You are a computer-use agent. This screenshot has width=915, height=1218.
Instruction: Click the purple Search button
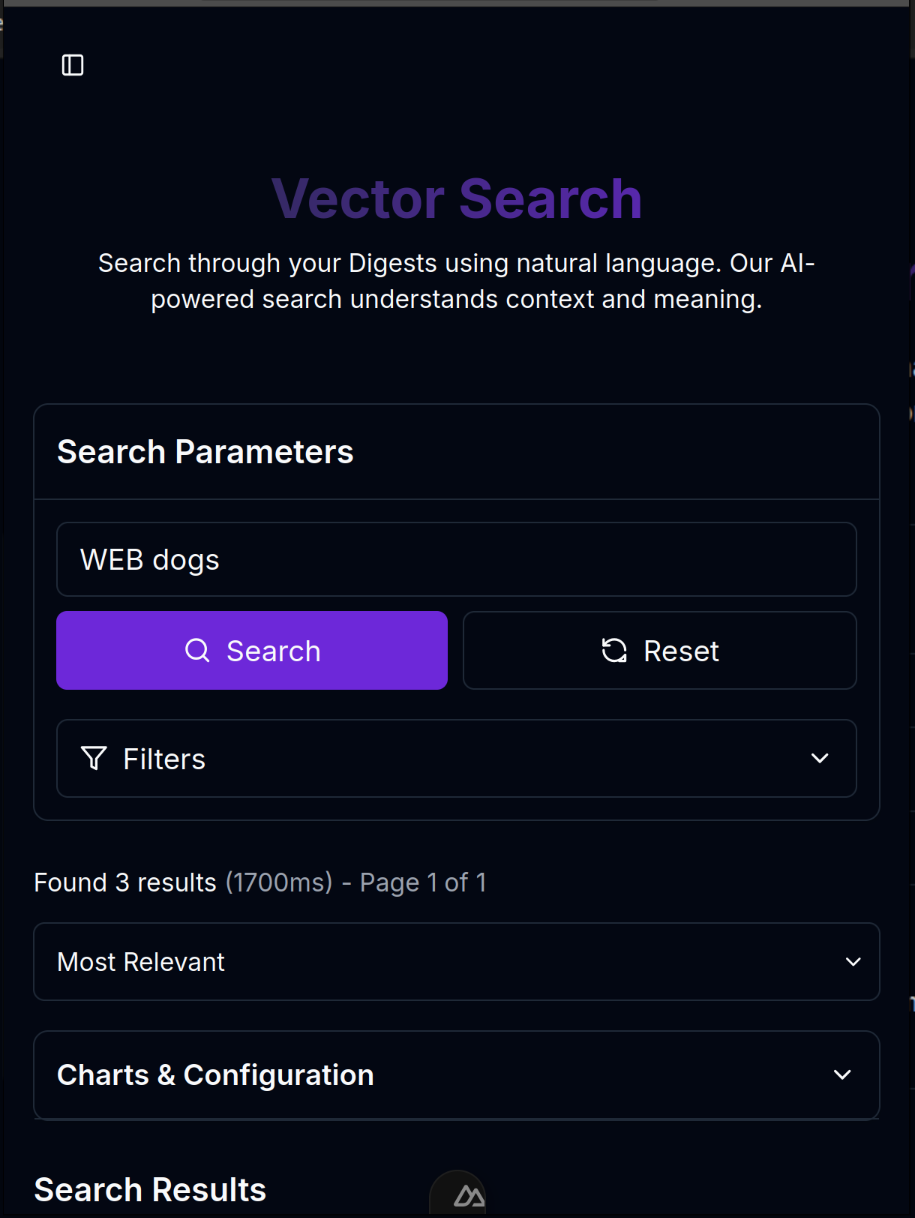(x=252, y=651)
